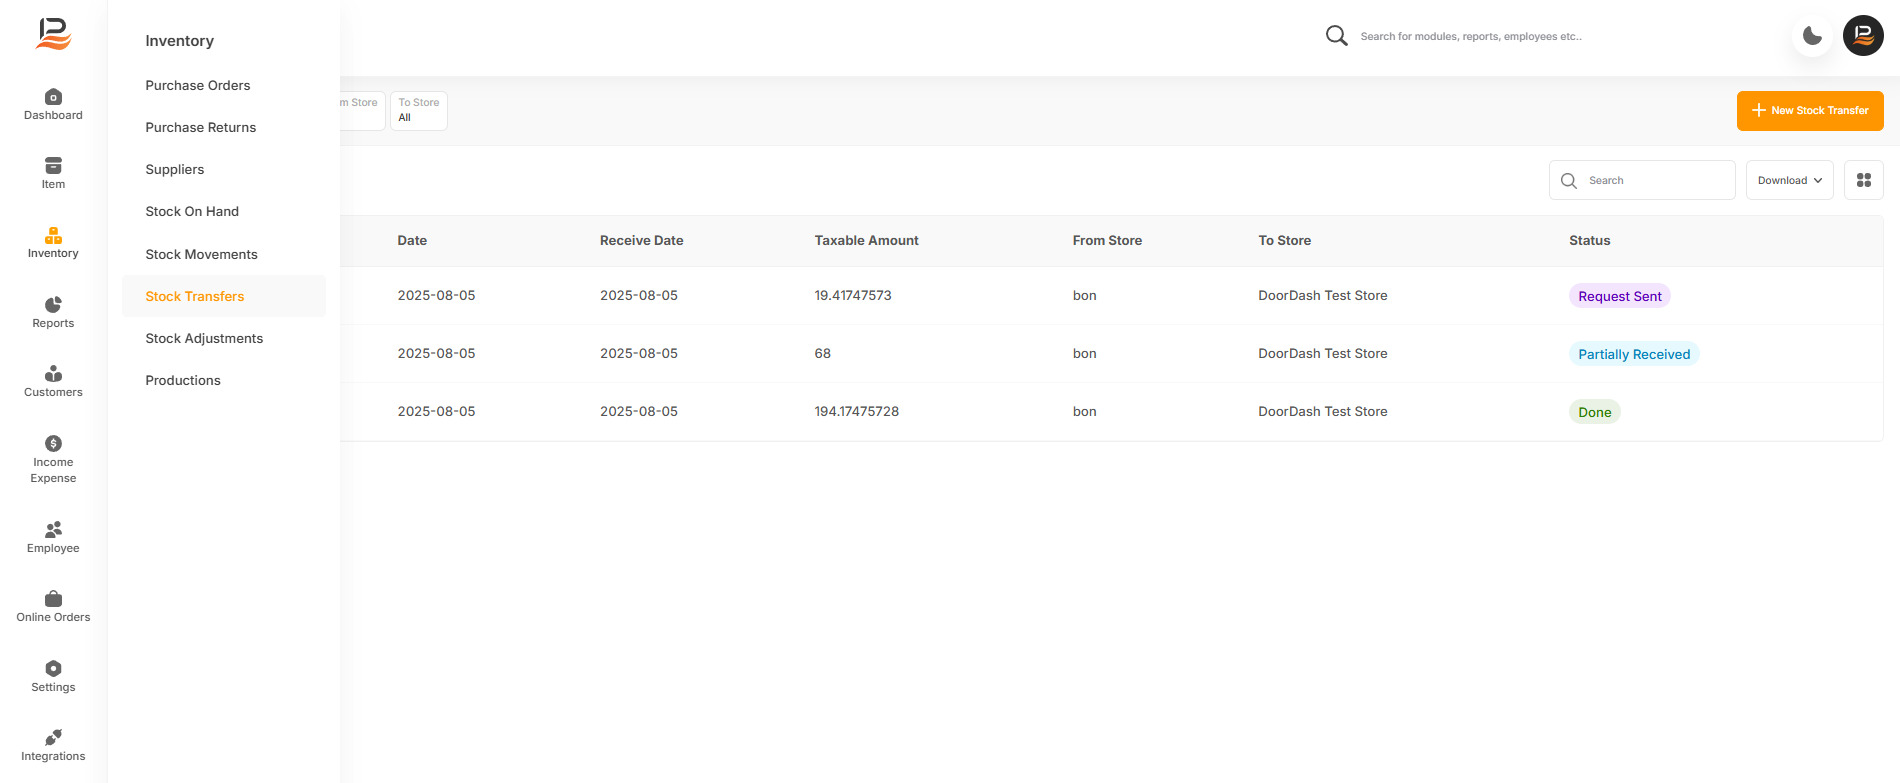The width and height of the screenshot is (1900, 783).
Task: Click the To Store column header
Action: 1284,240
